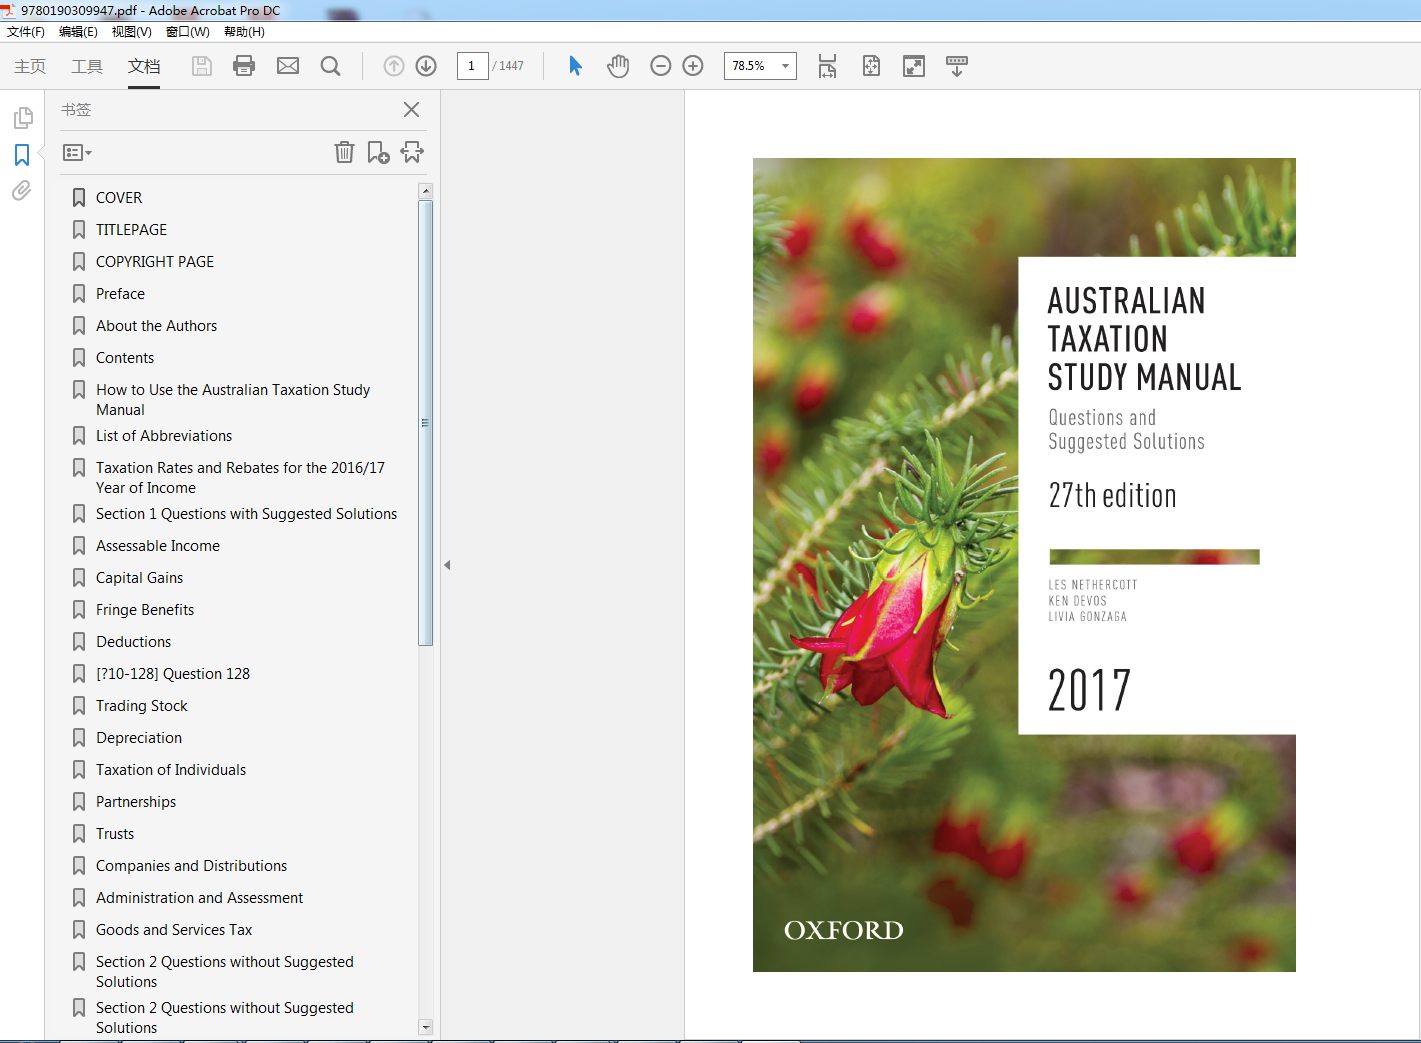Click the book cover page image
The height and width of the screenshot is (1043, 1421).
[1024, 565]
